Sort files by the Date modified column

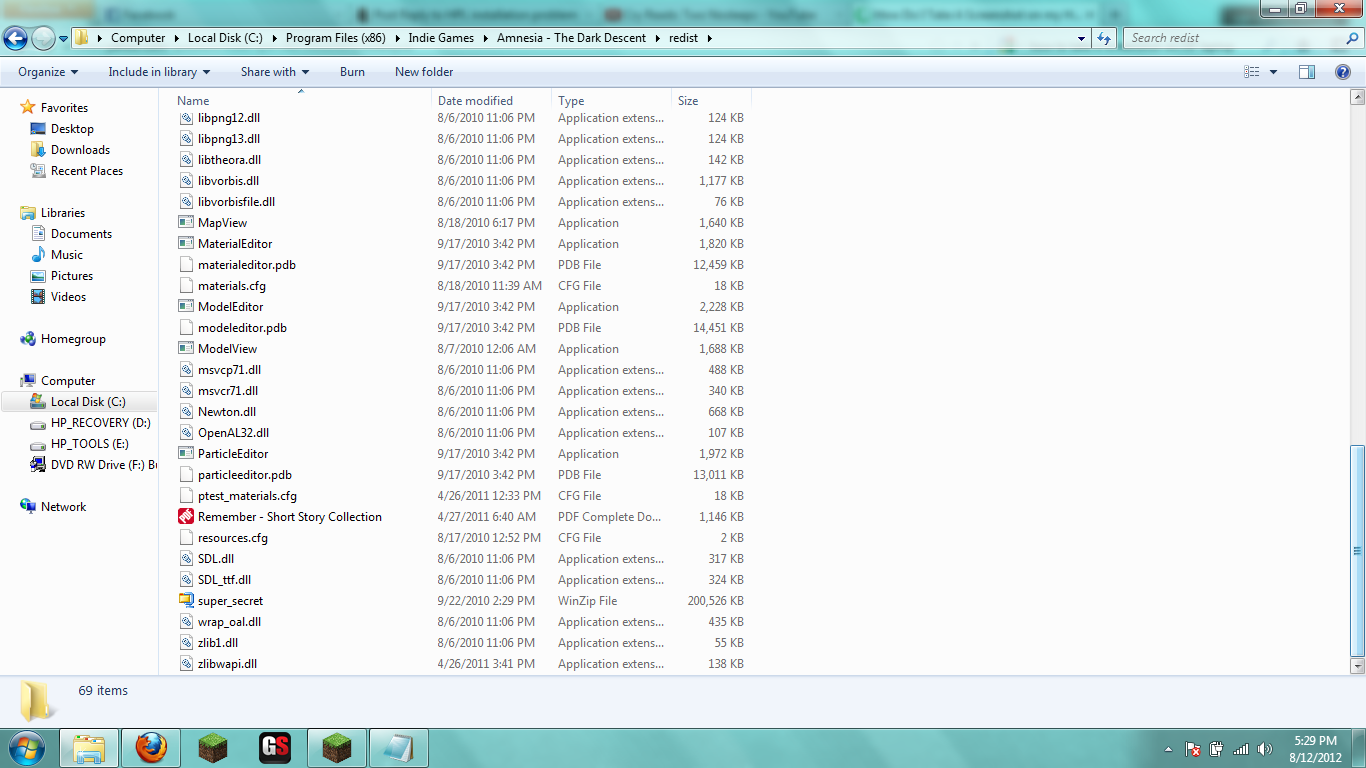475,101
